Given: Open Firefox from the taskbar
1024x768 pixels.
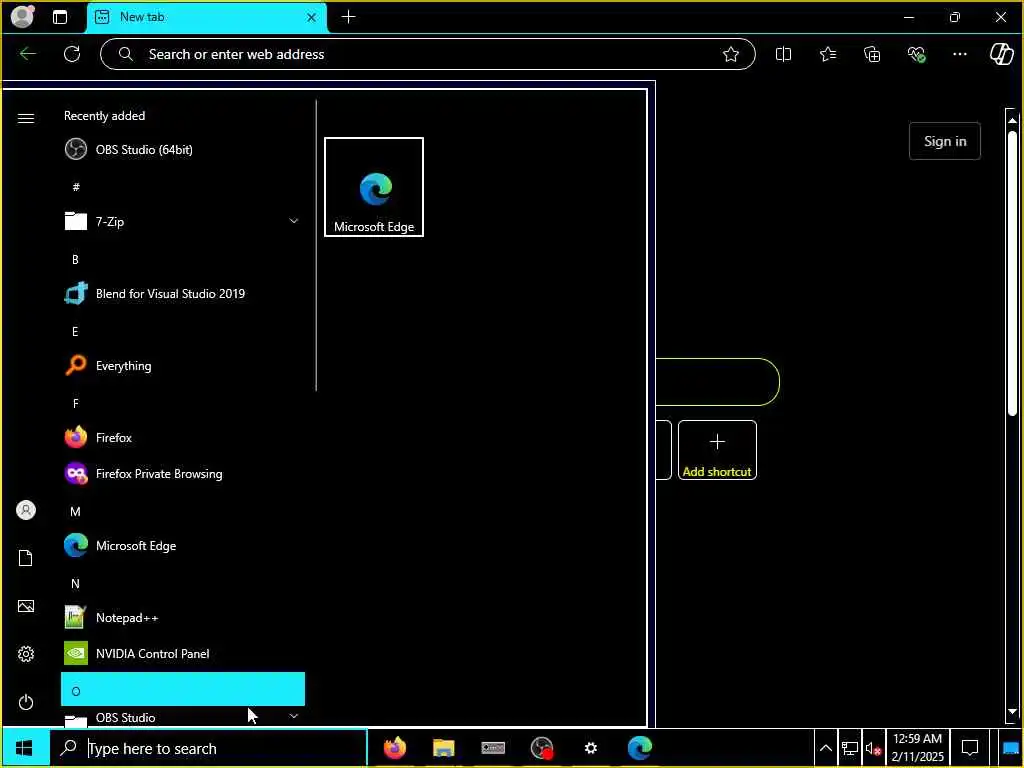Looking at the screenshot, I should 394,748.
